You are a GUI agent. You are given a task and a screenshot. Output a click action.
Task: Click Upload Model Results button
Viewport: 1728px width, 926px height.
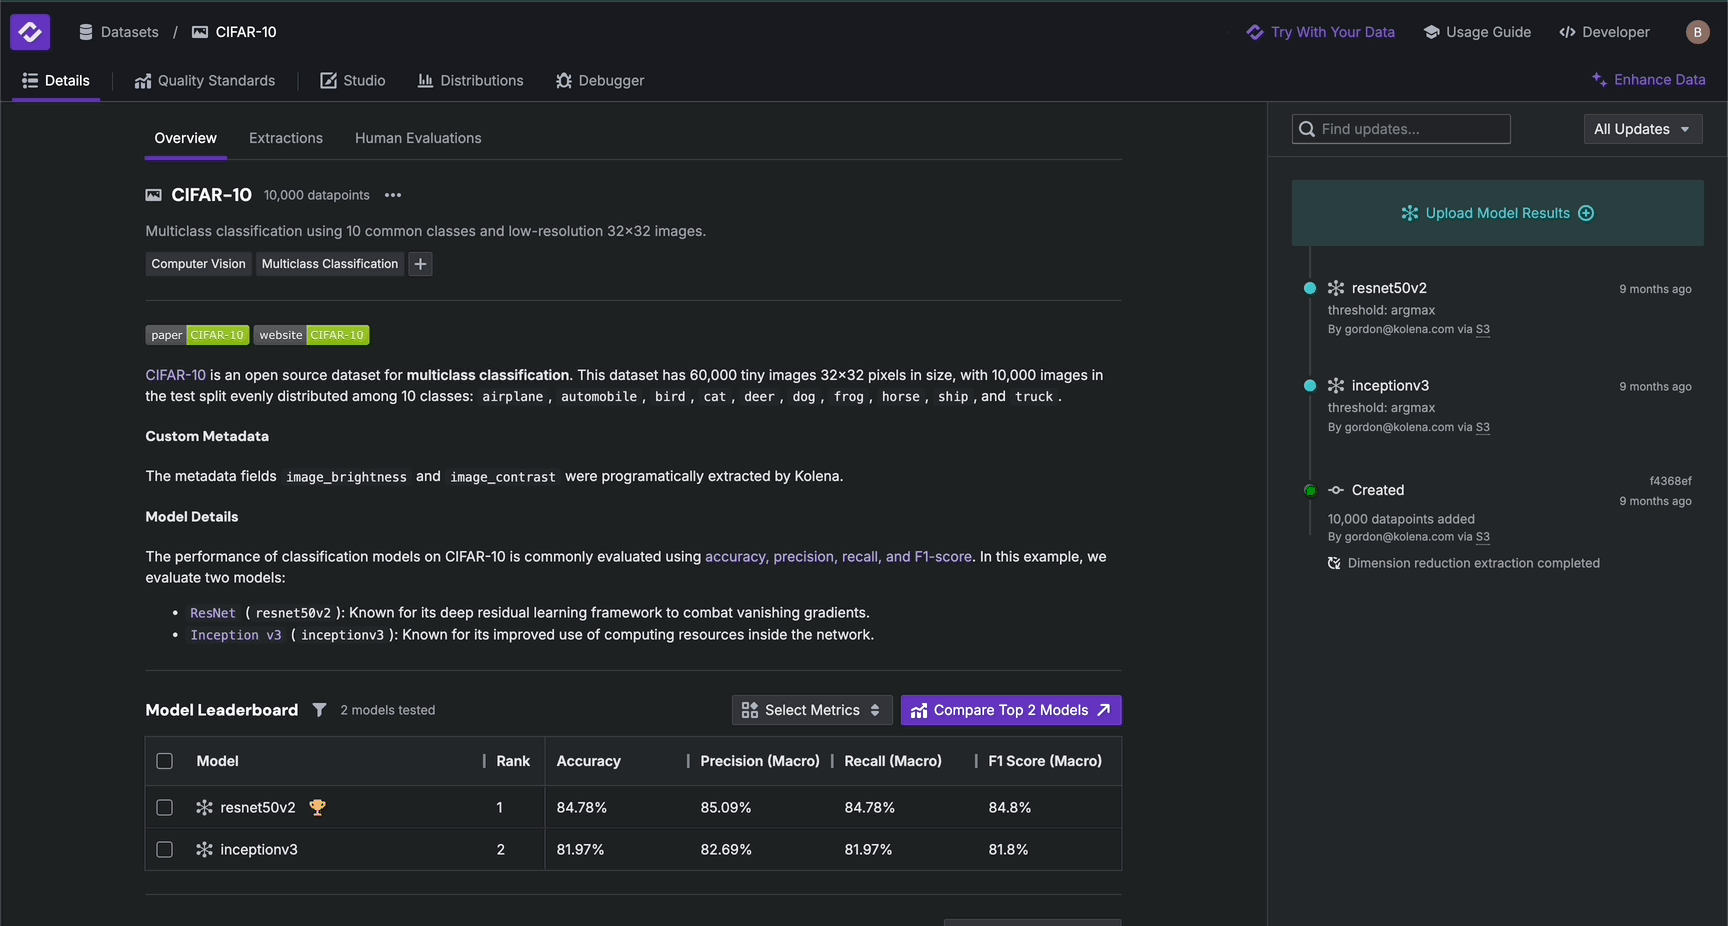tap(1497, 213)
